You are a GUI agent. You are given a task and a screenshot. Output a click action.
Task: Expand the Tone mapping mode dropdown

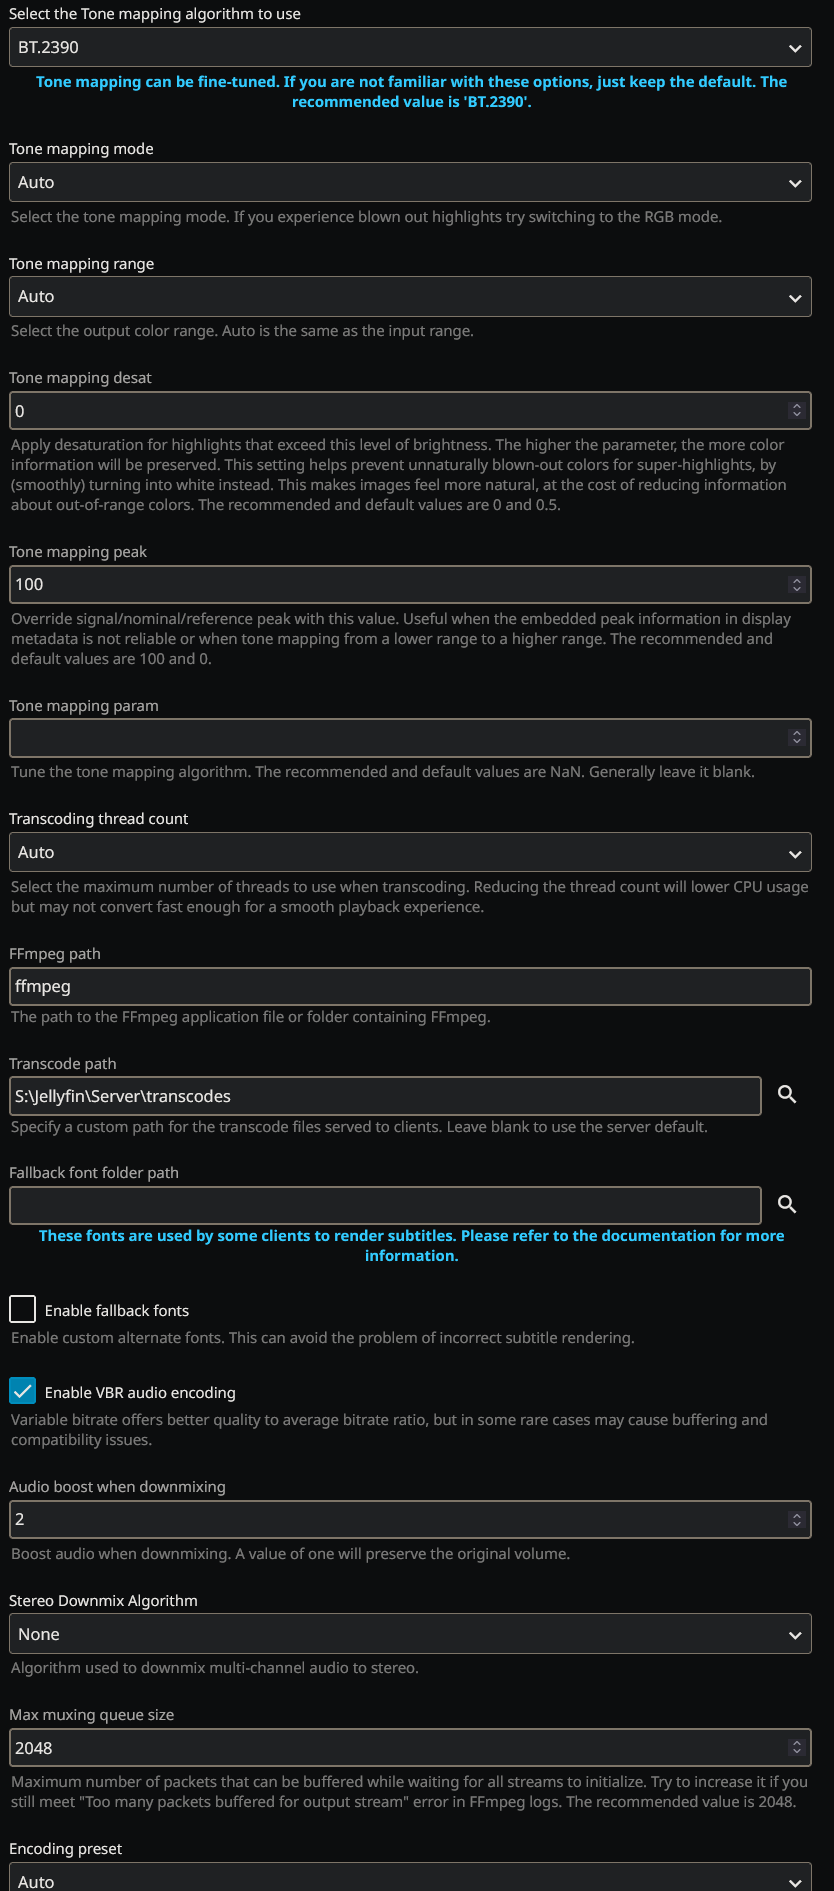point(410,182)
